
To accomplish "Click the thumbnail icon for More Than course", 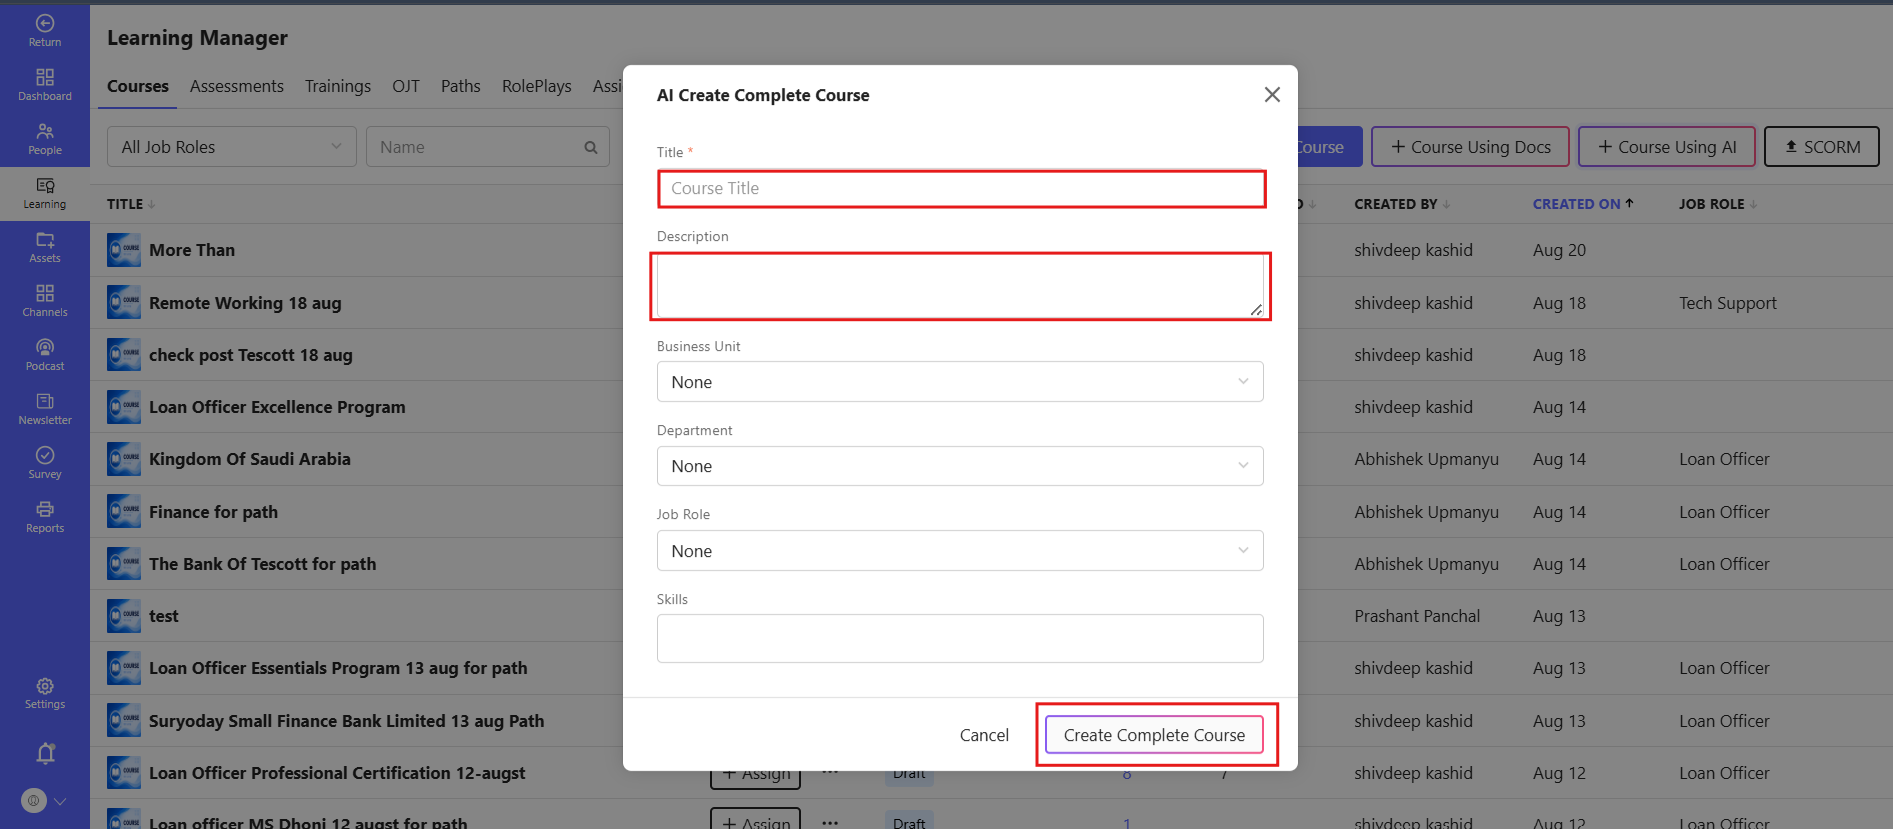I will [124, 250].
